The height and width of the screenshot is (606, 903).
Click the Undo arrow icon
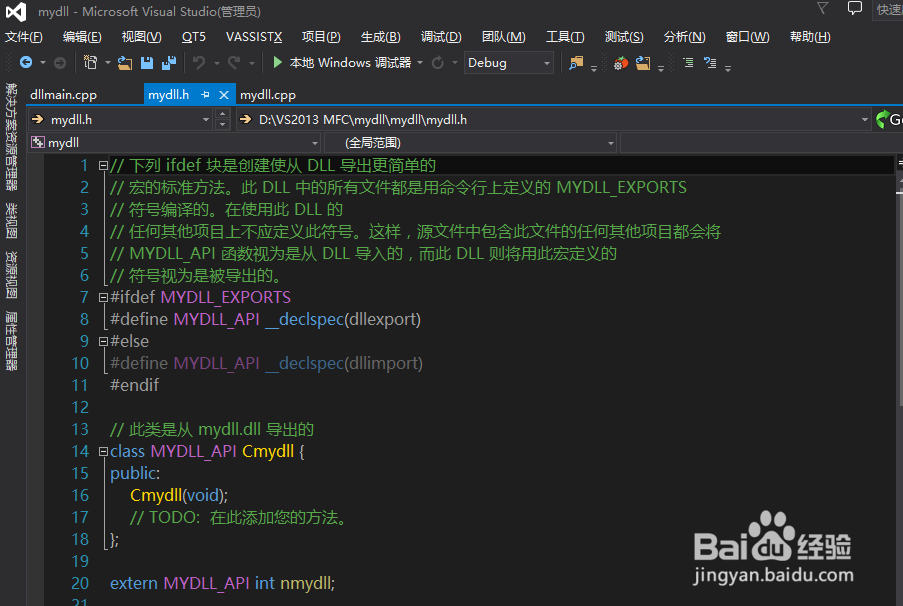click(x=199, y=62)
